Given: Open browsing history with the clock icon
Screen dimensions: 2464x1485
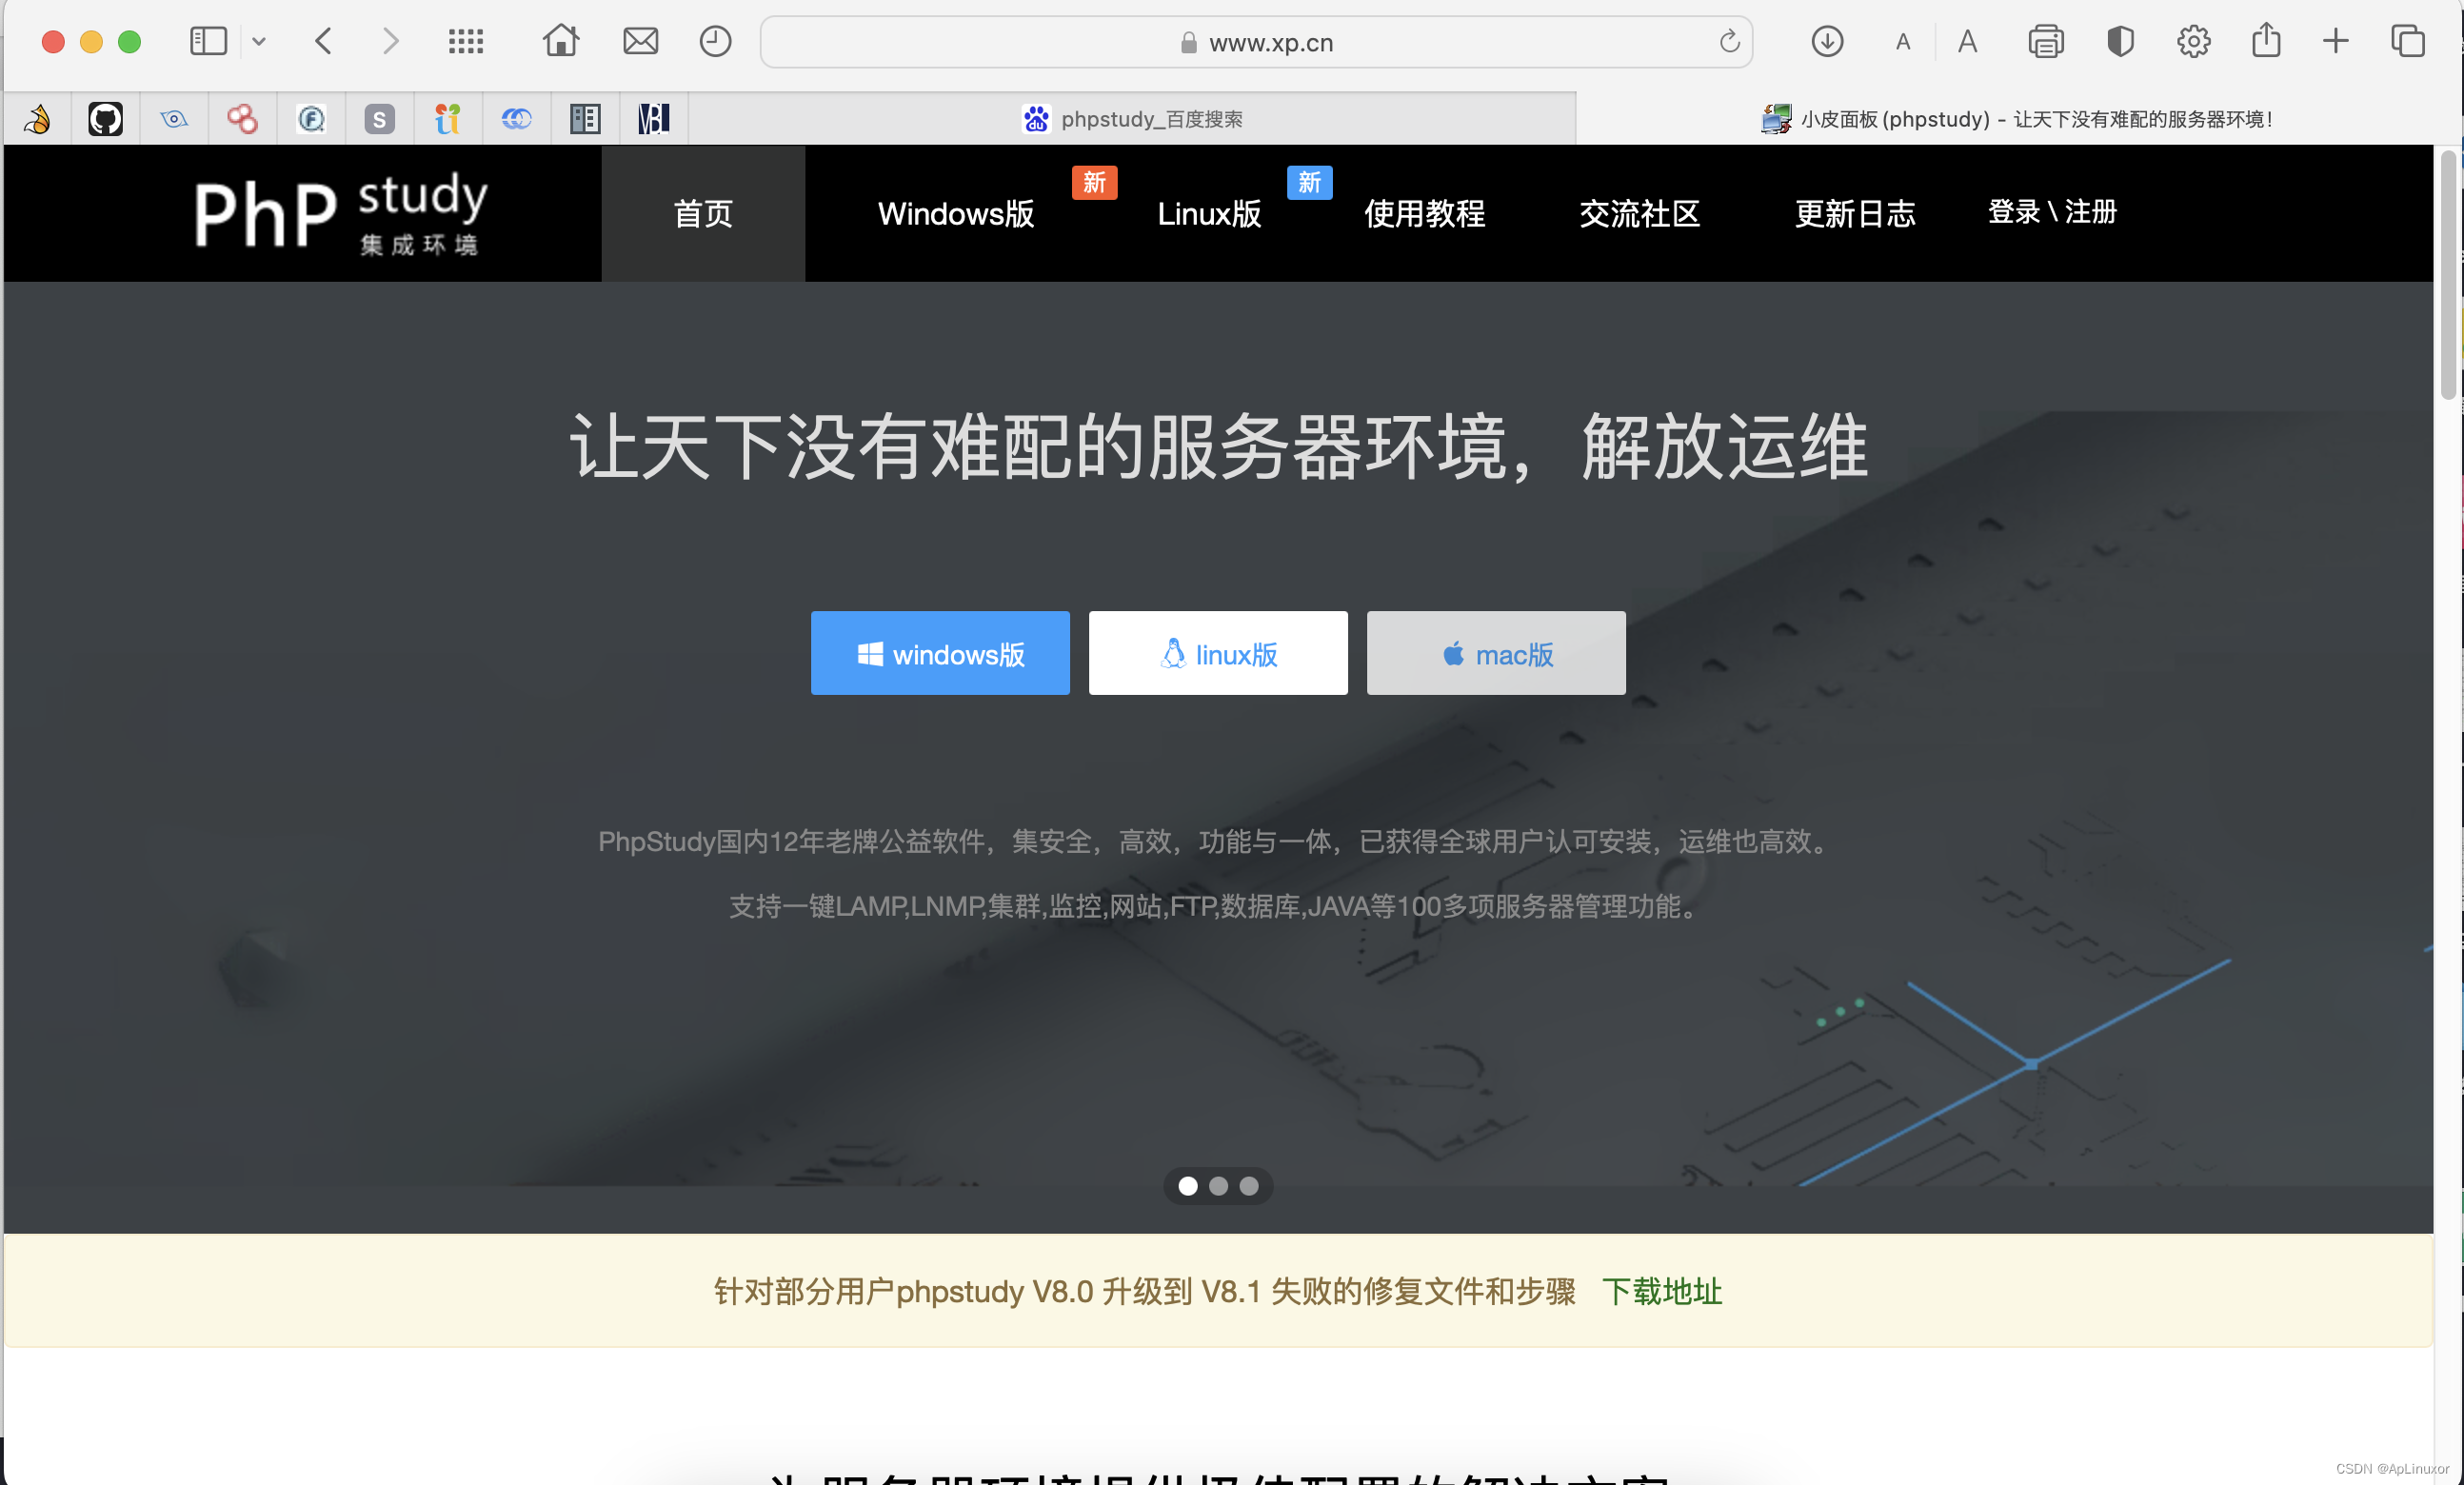Looking at the screenshot, I should coord(715,42).
